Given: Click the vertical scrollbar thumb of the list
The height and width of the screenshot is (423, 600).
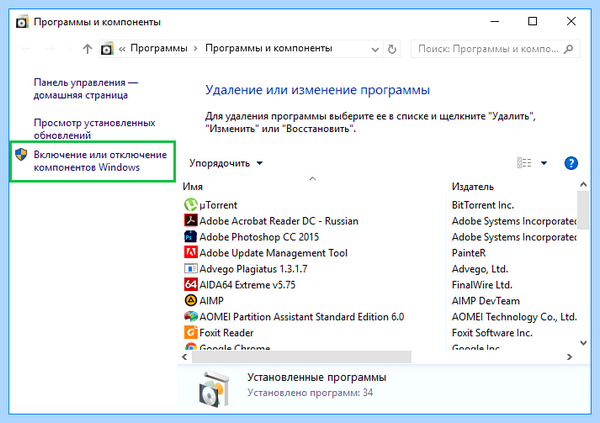Looking at the screenshot, I should pyautogui.click(x=583, y=210).
